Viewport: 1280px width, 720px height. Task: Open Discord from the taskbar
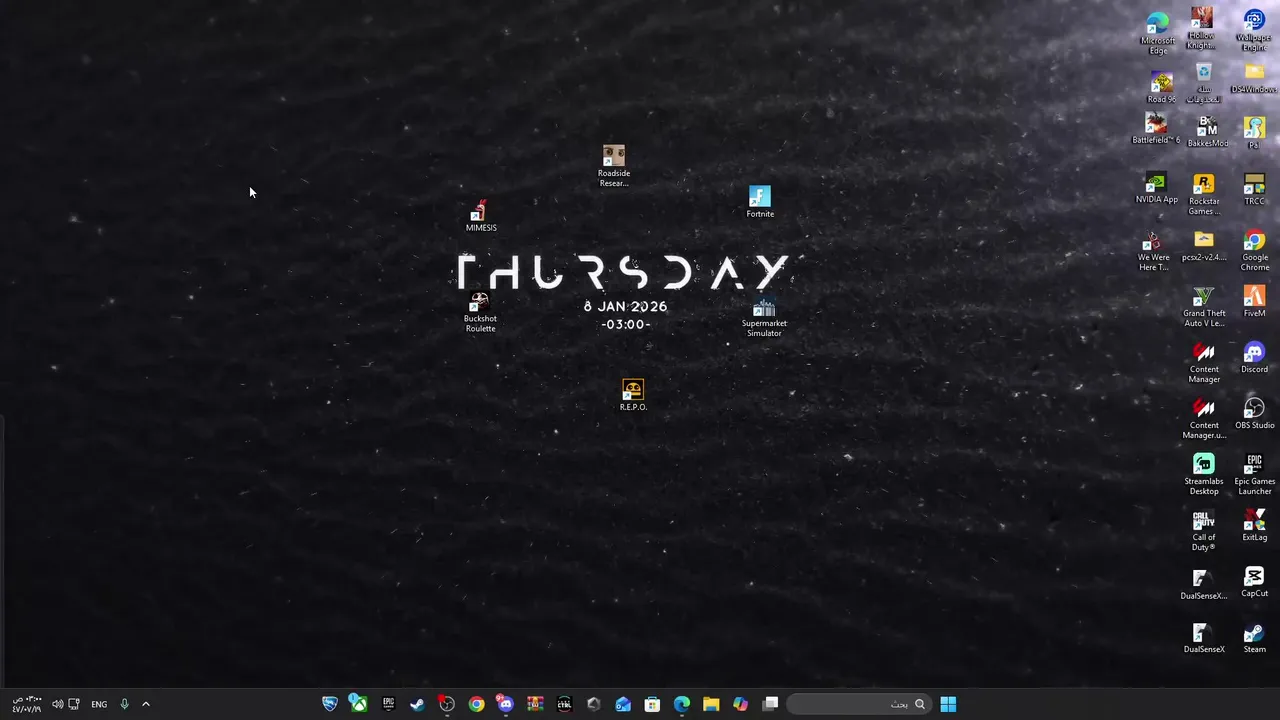[x=505, y=704]
